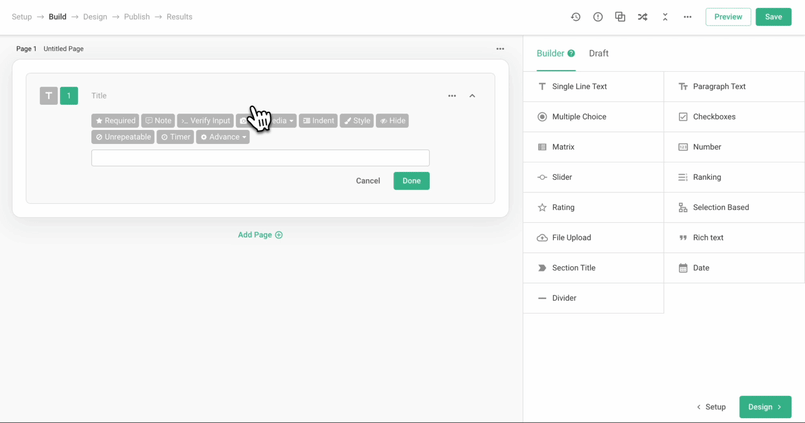Screen dimensions: 805x423
Task: Expand the Advance dropdown
Action: pyautogui.click(x=223, y=137)
